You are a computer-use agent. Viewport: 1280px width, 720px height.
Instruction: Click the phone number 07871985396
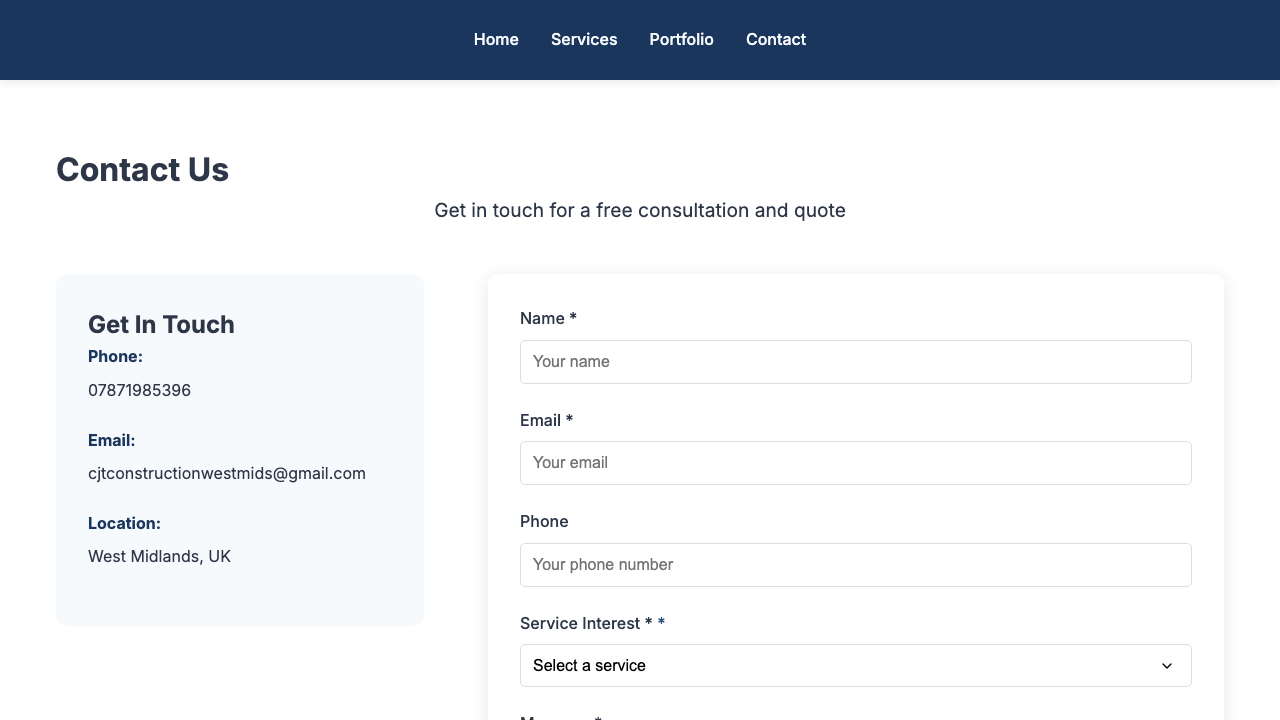click(139, 390)
